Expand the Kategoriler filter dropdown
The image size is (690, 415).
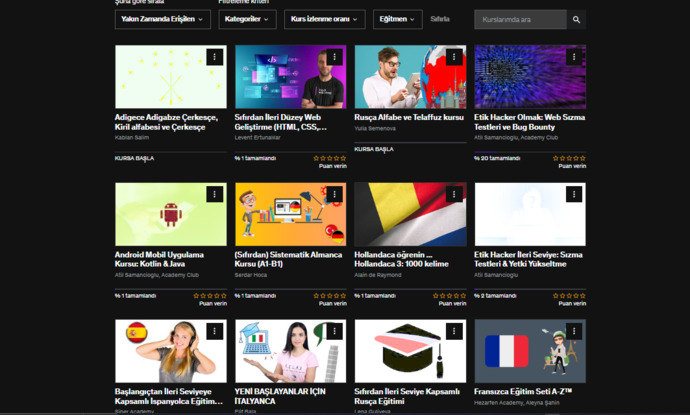coord(247,19)
